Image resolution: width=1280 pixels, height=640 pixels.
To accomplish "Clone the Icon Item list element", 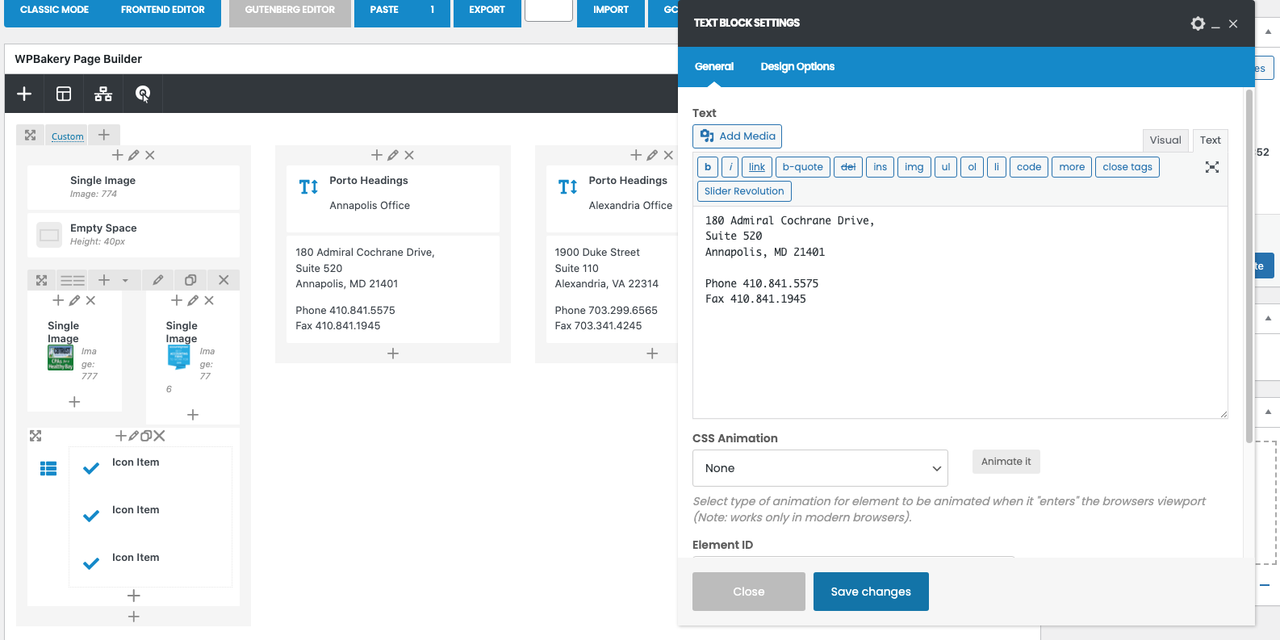I will [146, 436].
